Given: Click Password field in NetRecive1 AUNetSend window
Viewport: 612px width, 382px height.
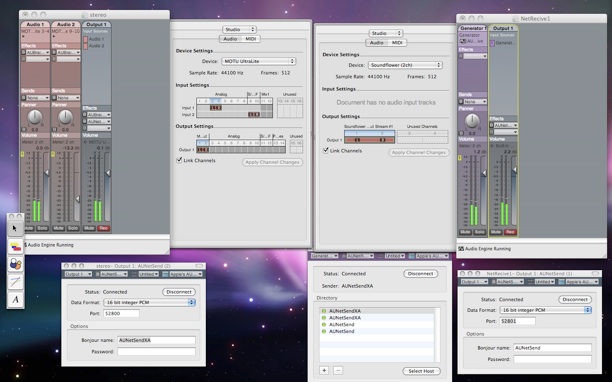Looking at the screenshot, I should click(552, 359).
